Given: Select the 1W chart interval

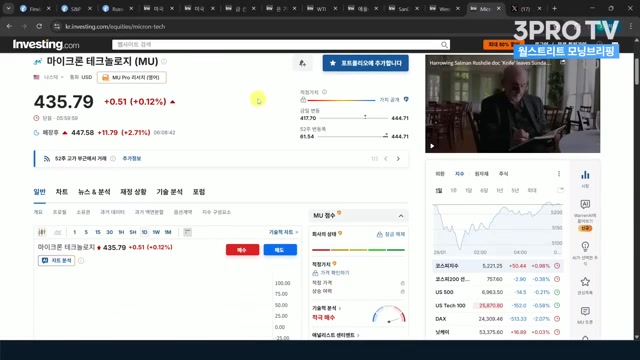Looking at the screenshot, I should [x=156, y=232].
